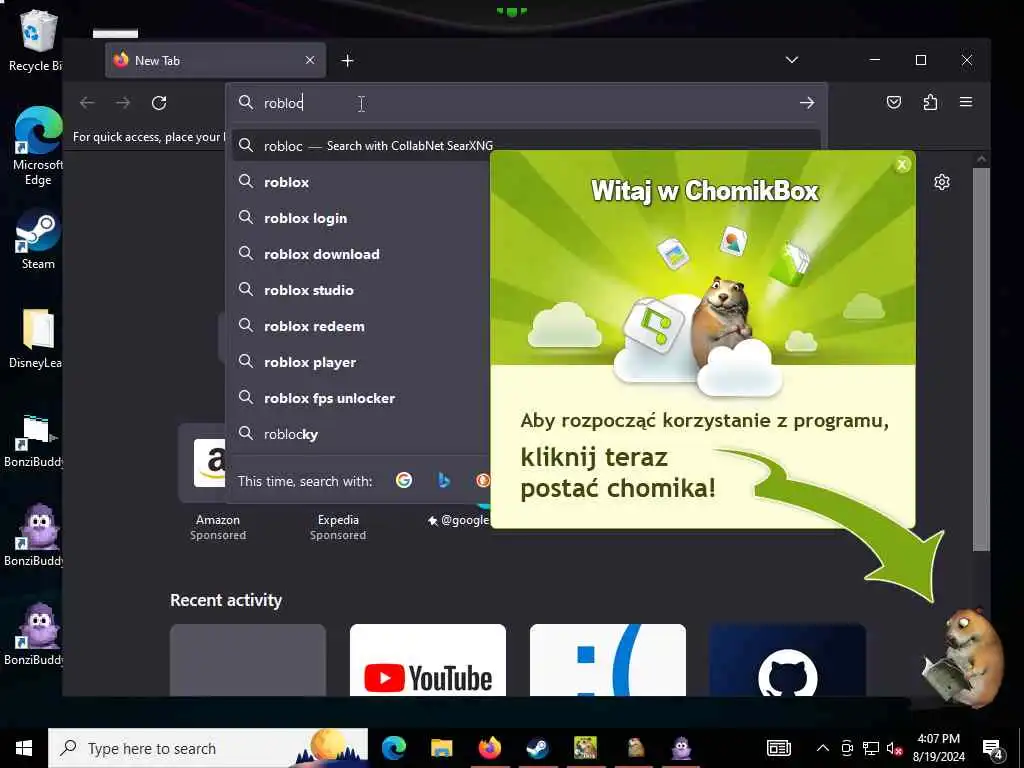Click the ChomikBox hamster character
This screenshot has height=768, width=1024.
(x=965, y=657)
